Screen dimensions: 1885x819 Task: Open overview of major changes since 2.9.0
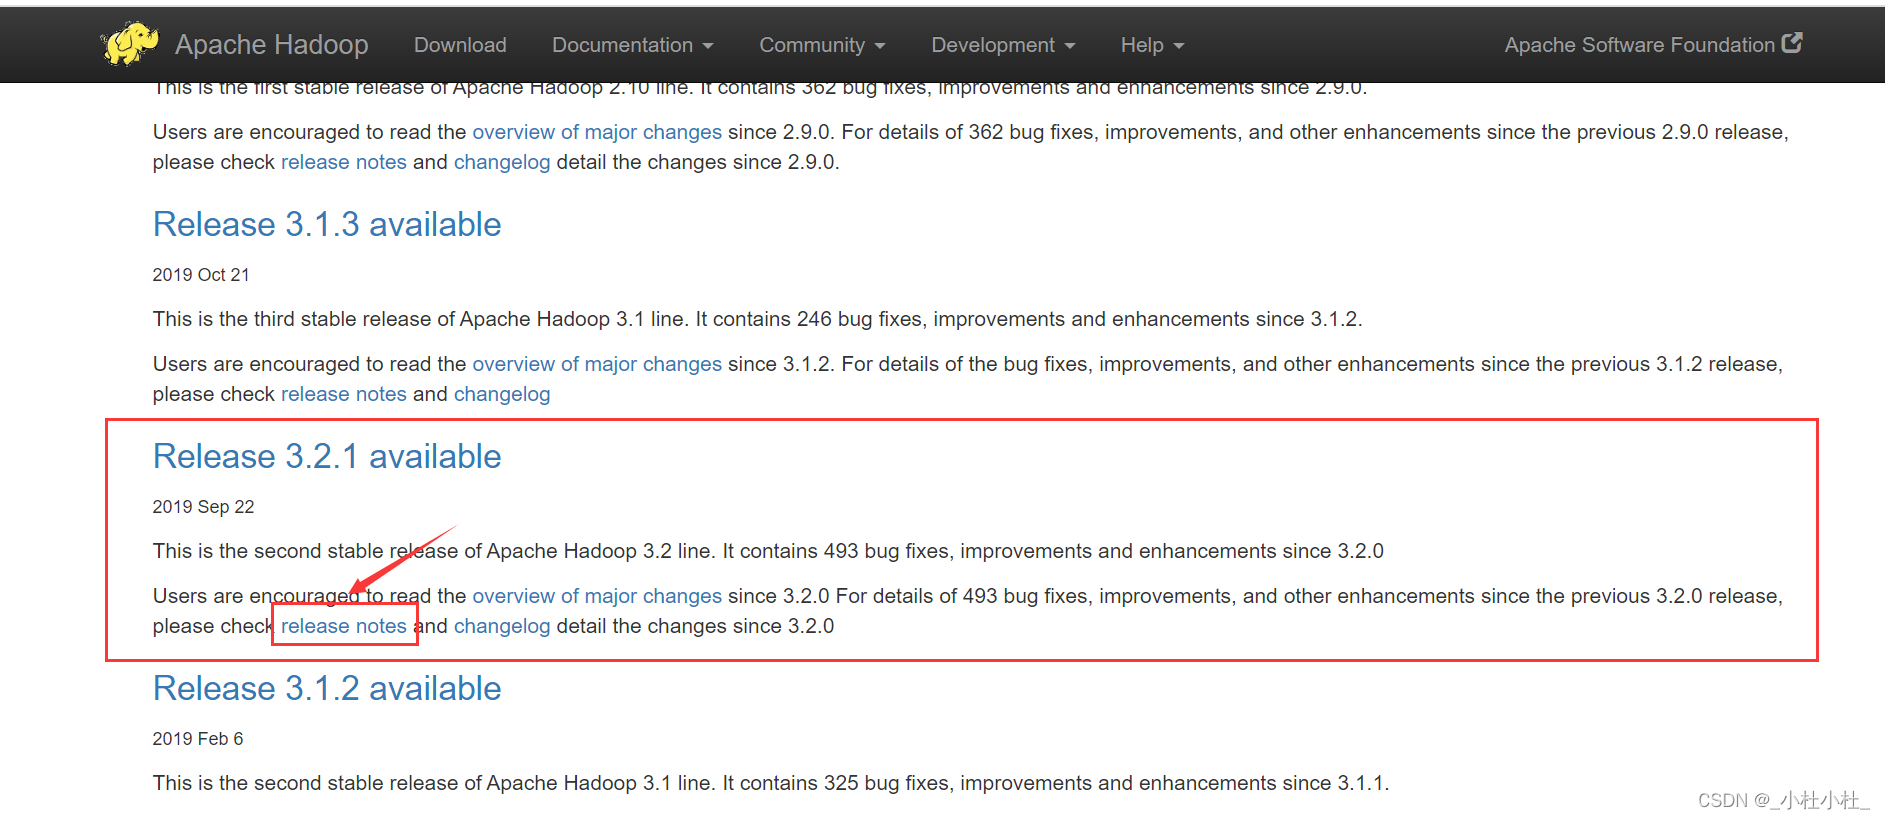[597, 132]
